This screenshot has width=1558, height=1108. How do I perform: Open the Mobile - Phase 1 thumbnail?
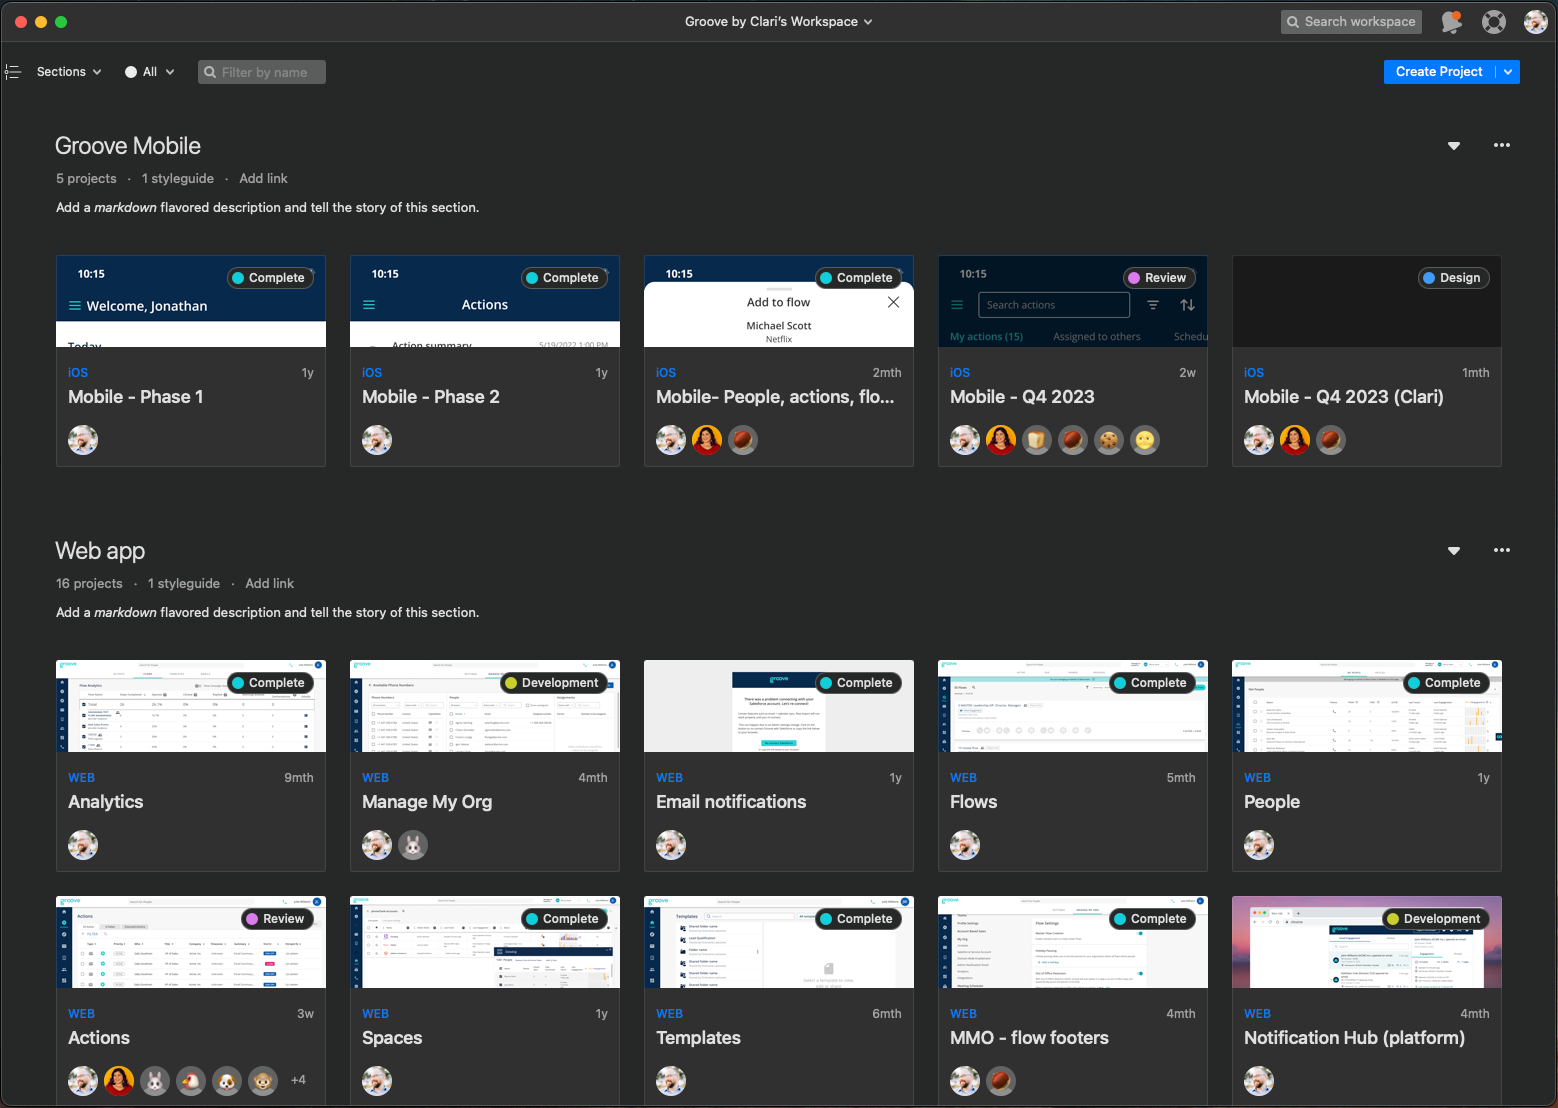click(191, 301)
